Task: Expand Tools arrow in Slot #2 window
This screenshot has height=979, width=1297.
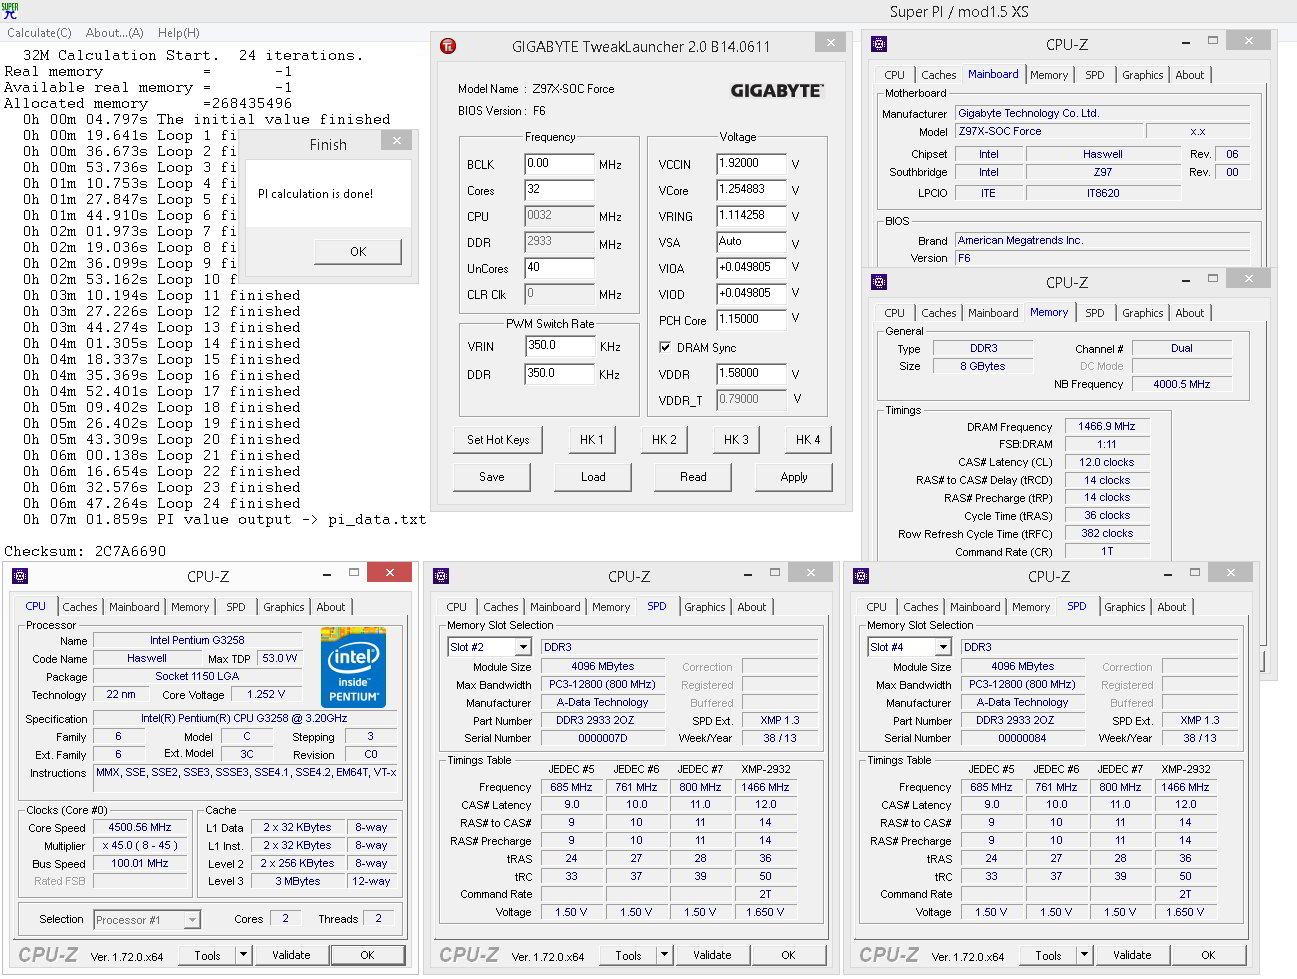Action: [664, 955]
